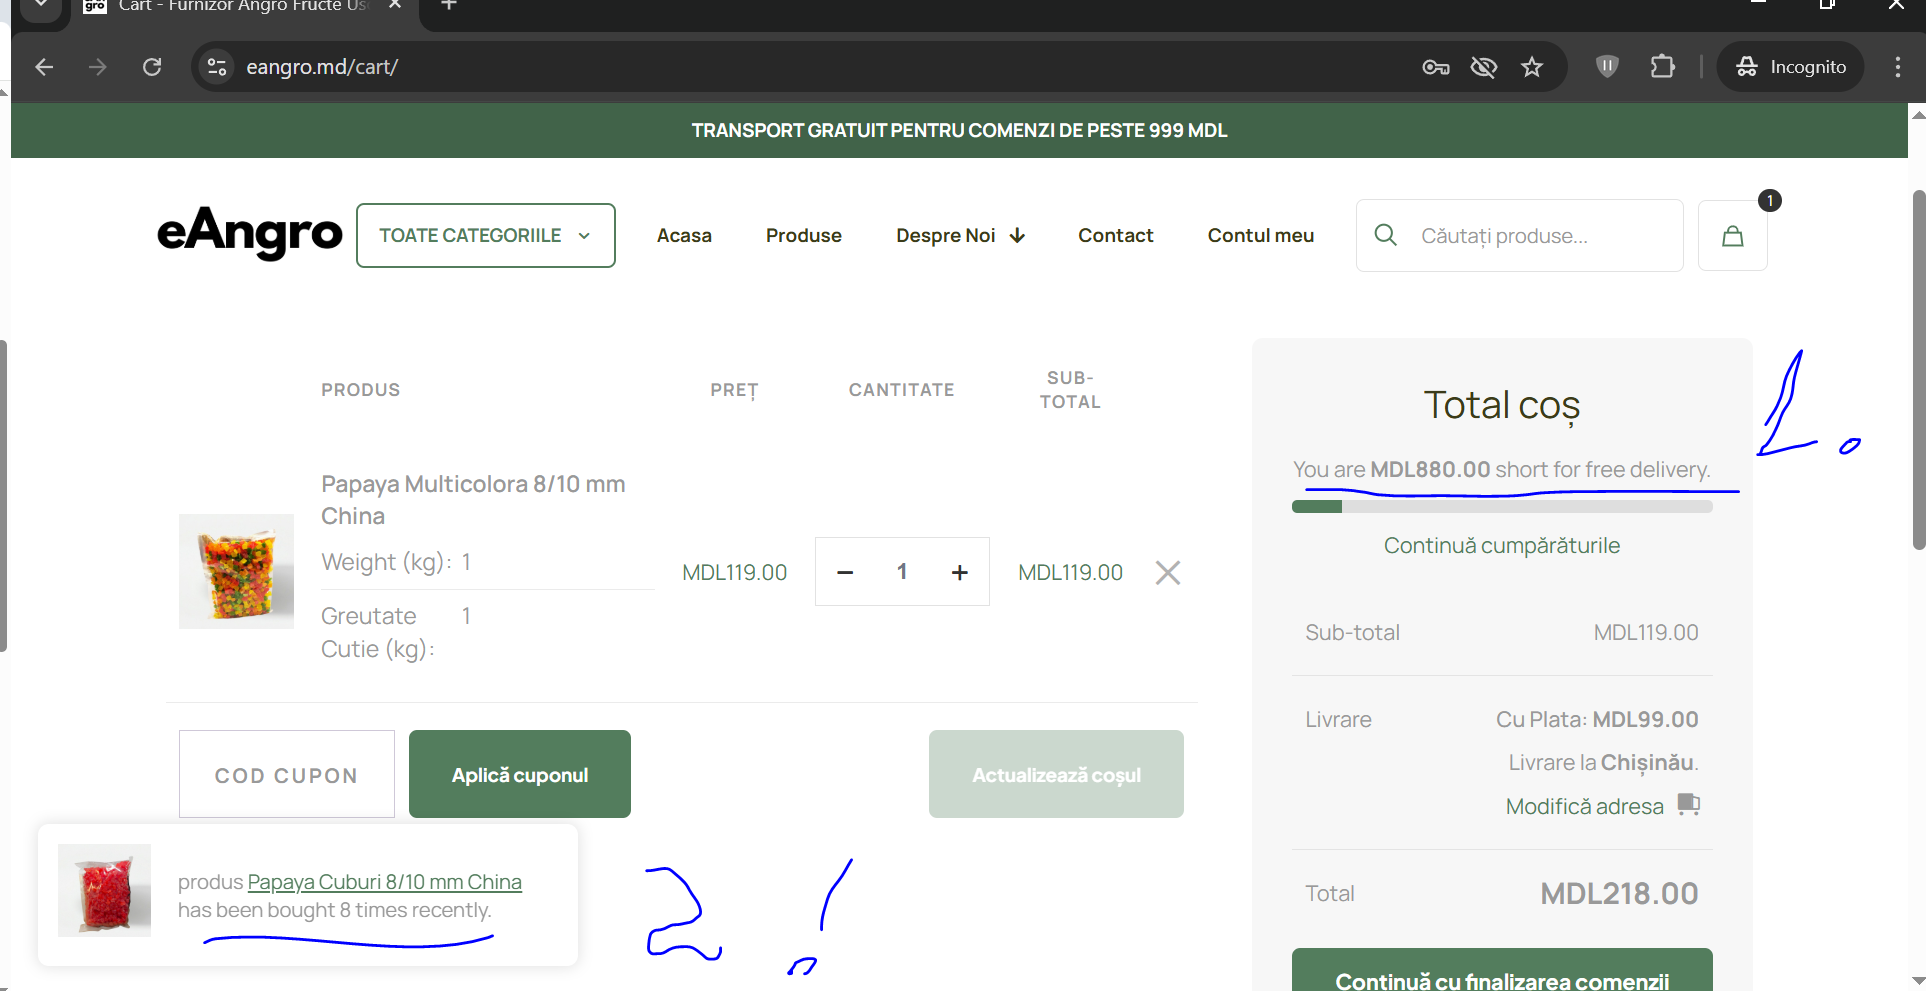Click Continuă cumpărăturile link
The image size is (1926, 991).
pyautogui.click(x=1501, y=546)
